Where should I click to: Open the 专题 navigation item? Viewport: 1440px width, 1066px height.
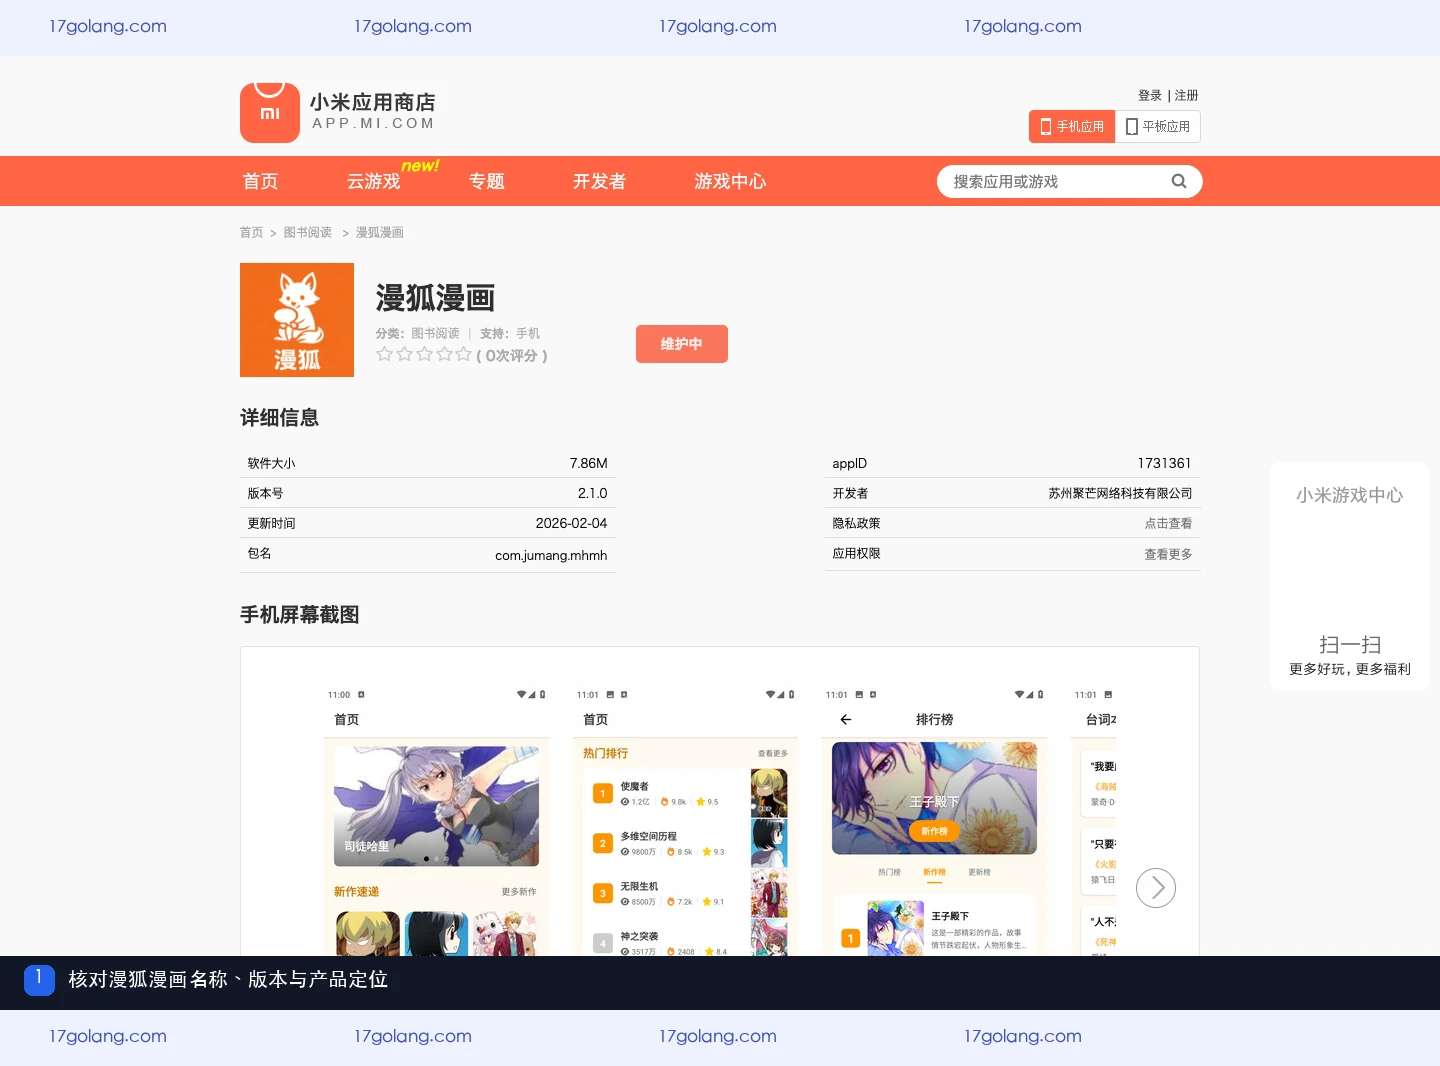click(x=487, y=181)
